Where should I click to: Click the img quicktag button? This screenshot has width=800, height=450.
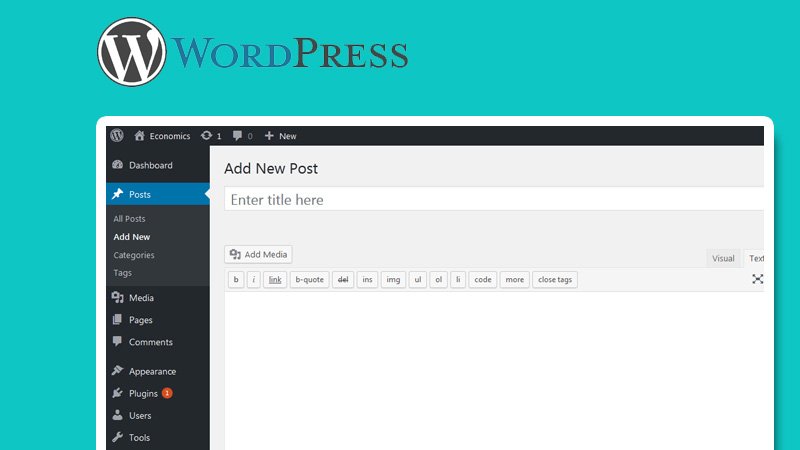(x=393, y=280)
